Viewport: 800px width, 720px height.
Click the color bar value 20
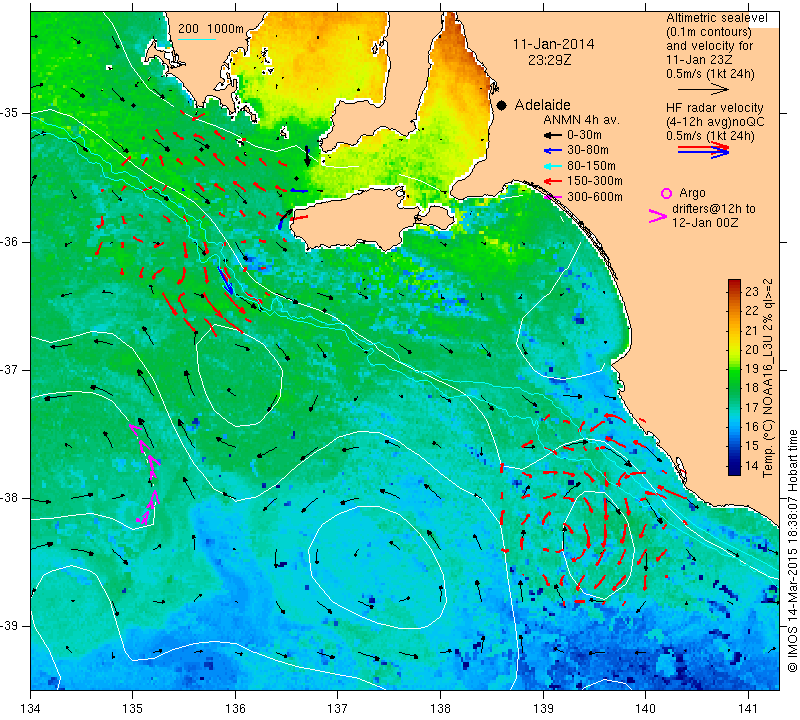pos(752,350)
